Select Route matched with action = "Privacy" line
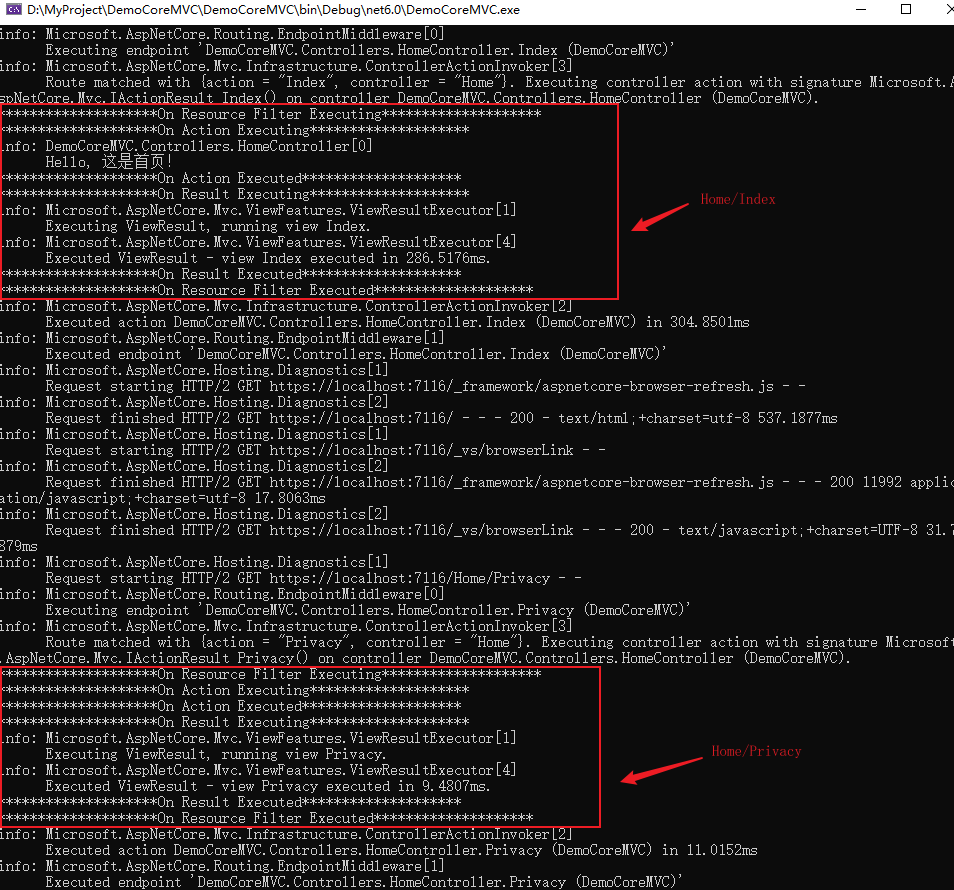 499,642
